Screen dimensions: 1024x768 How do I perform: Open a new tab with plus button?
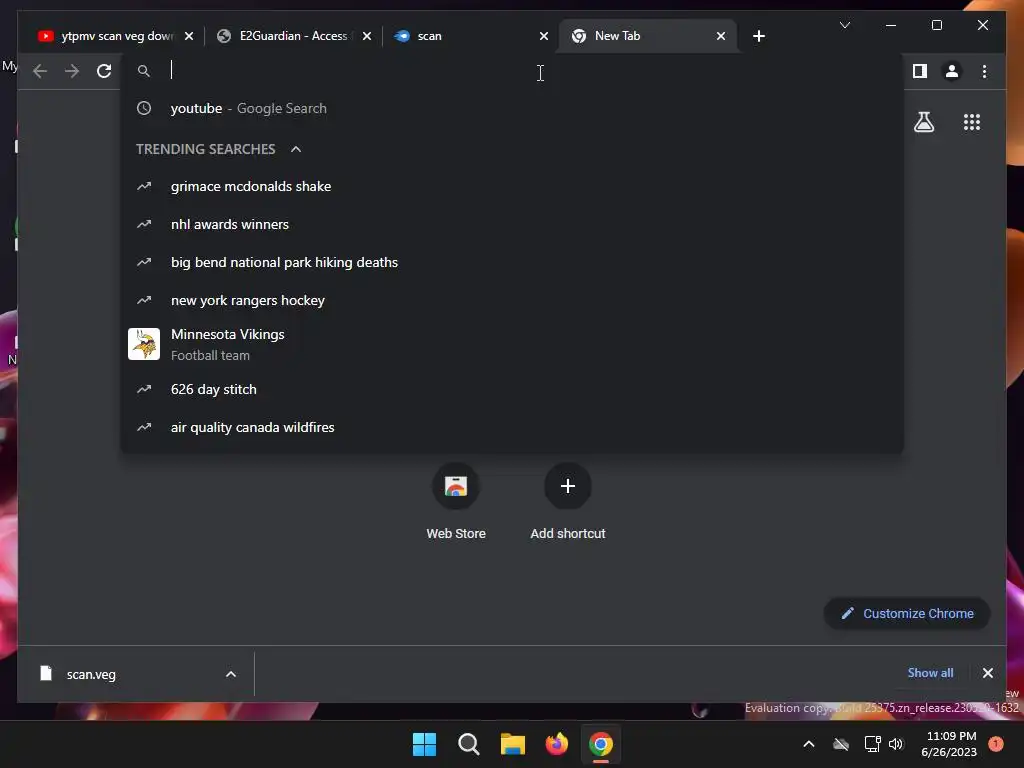click(x=758, y=36)
